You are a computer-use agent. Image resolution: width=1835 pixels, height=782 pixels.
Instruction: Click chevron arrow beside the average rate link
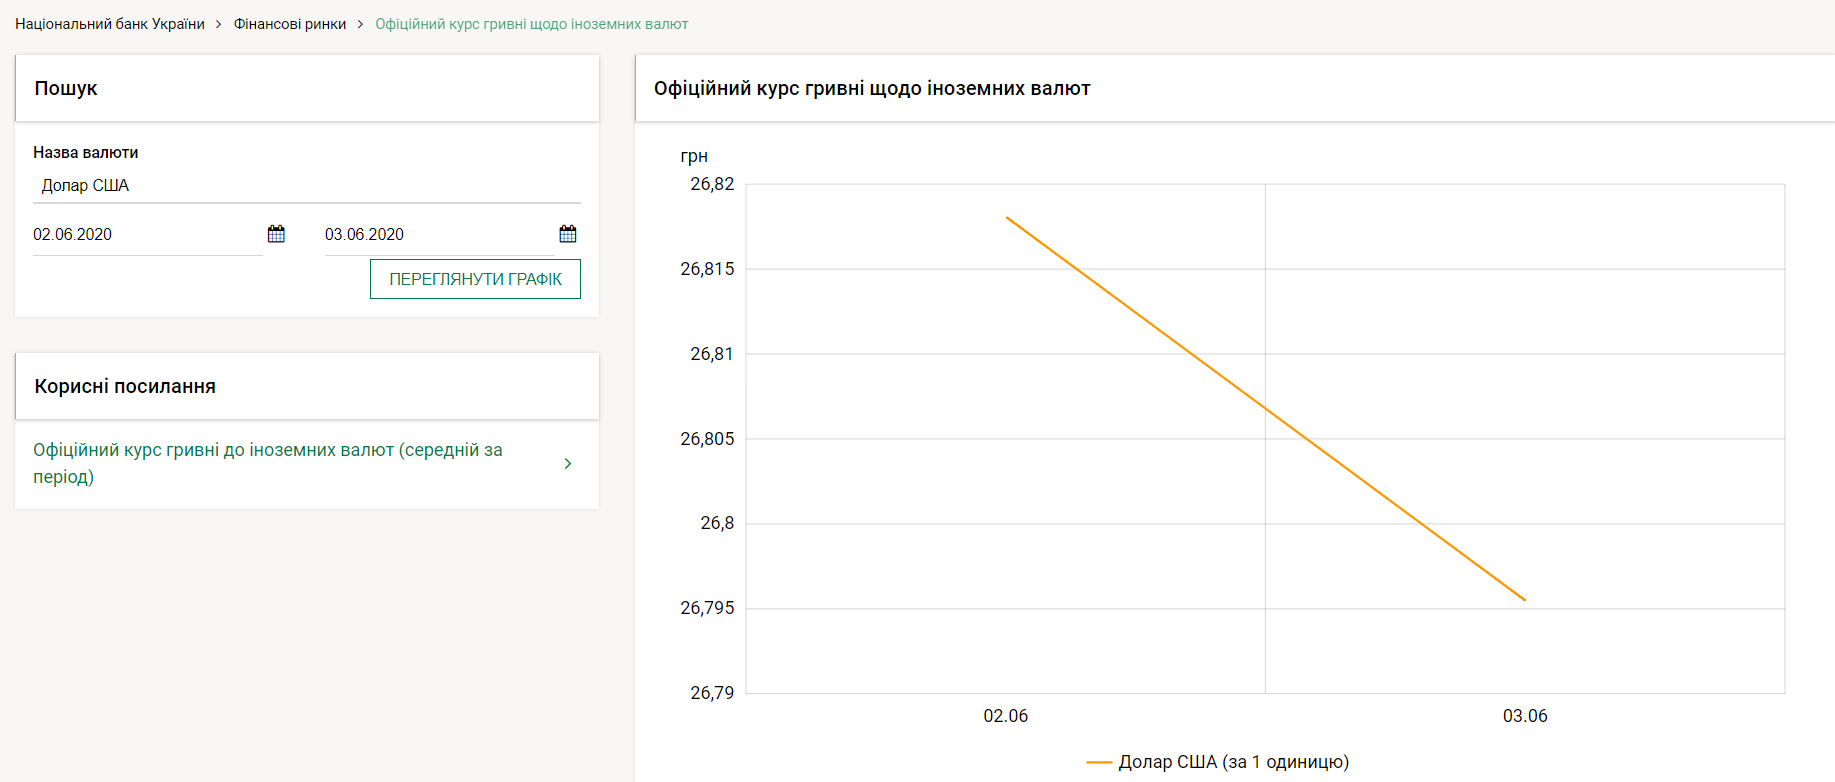[568, 463]
